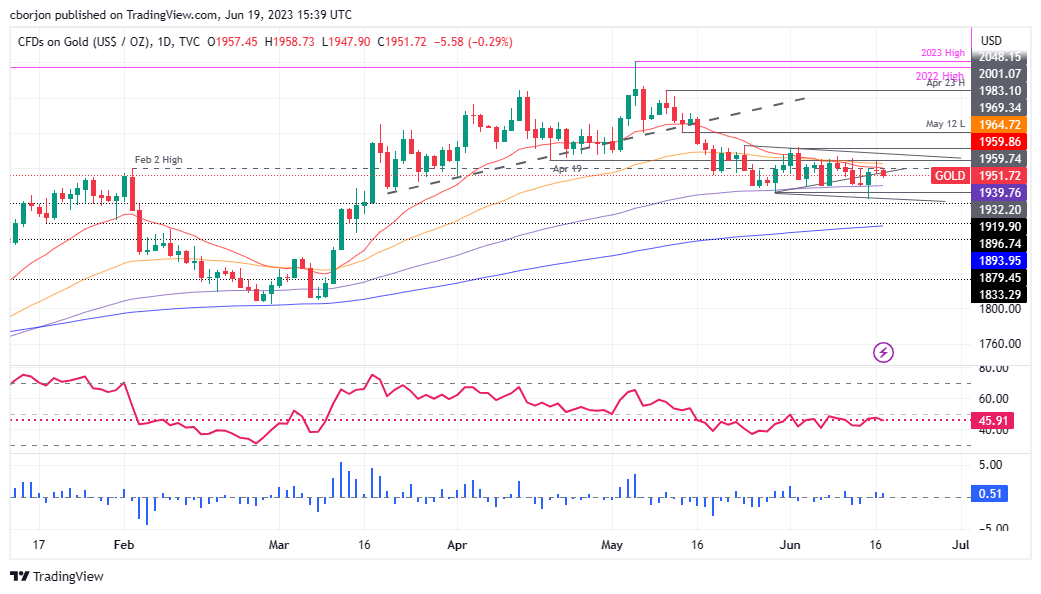Select the 2023 High price marker
The width and height of the screenshot is (1041, 594).
941,52
